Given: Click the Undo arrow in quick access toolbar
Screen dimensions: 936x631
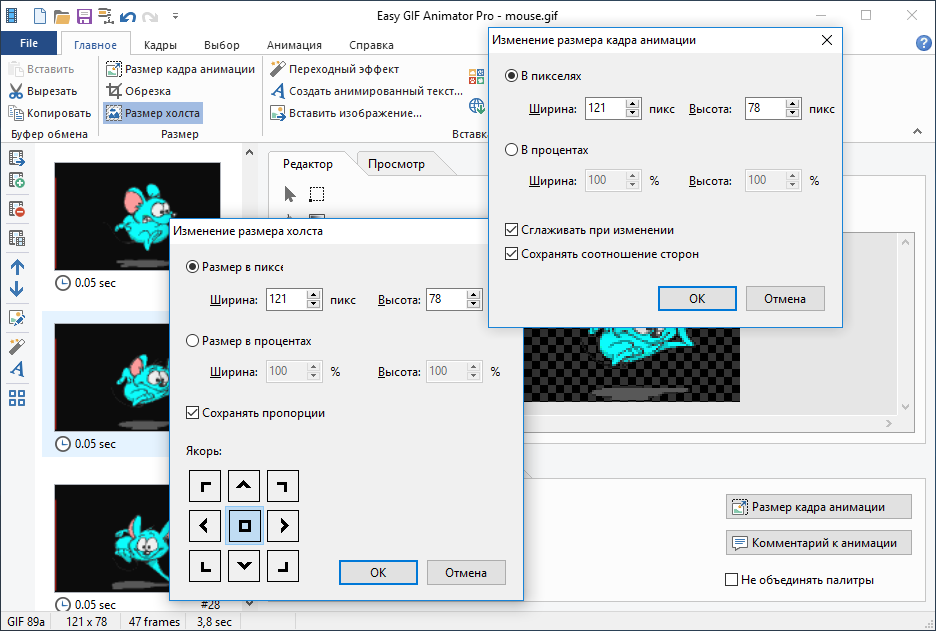Looking at the screenshot, I should click(128, 16).
